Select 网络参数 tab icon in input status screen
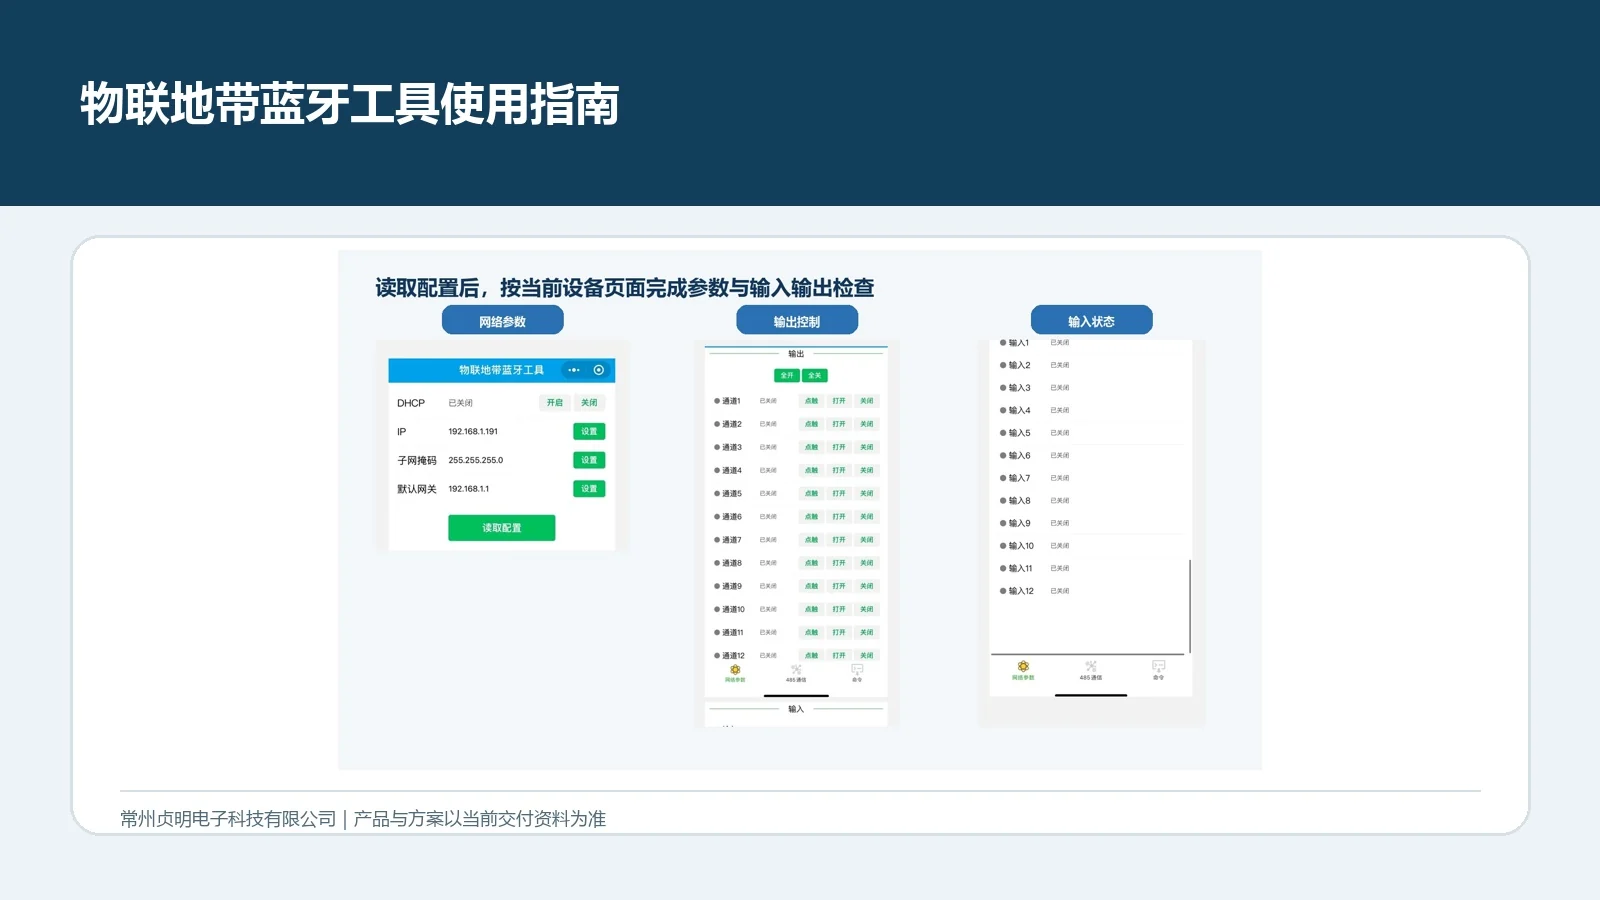This screenshot has height=900, width=1600. 1023,666
